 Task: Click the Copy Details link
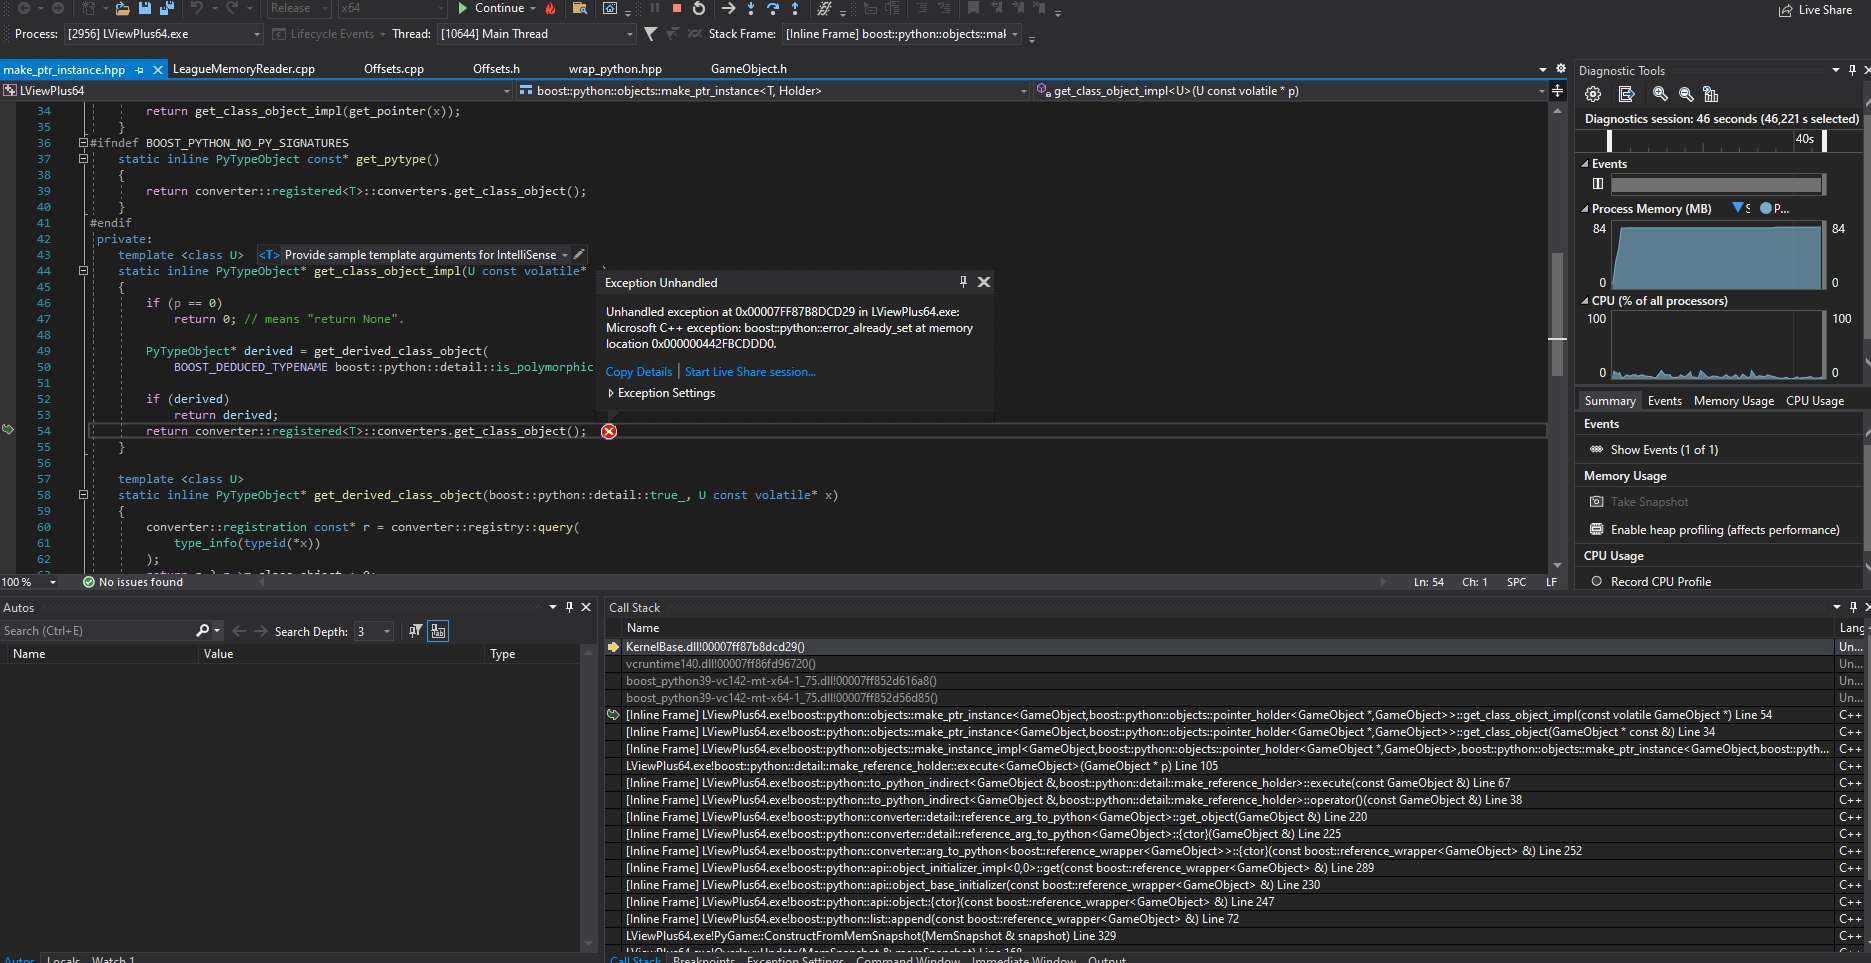coord(639,372)
